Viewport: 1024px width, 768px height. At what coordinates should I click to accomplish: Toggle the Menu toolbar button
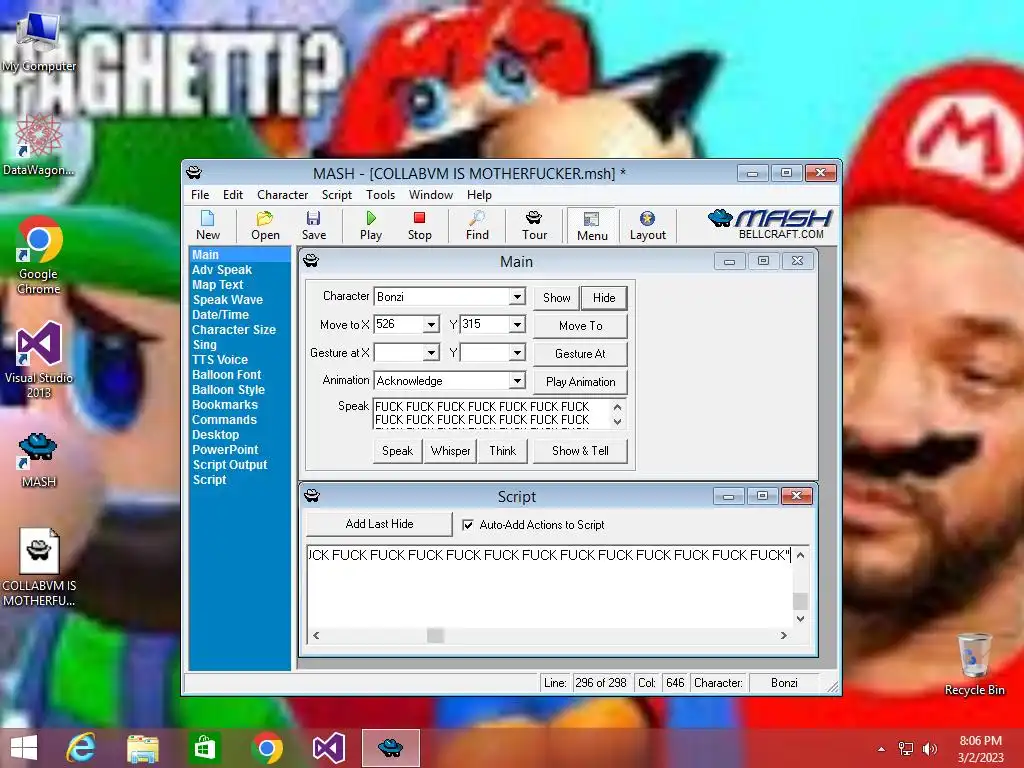[592, 226]
